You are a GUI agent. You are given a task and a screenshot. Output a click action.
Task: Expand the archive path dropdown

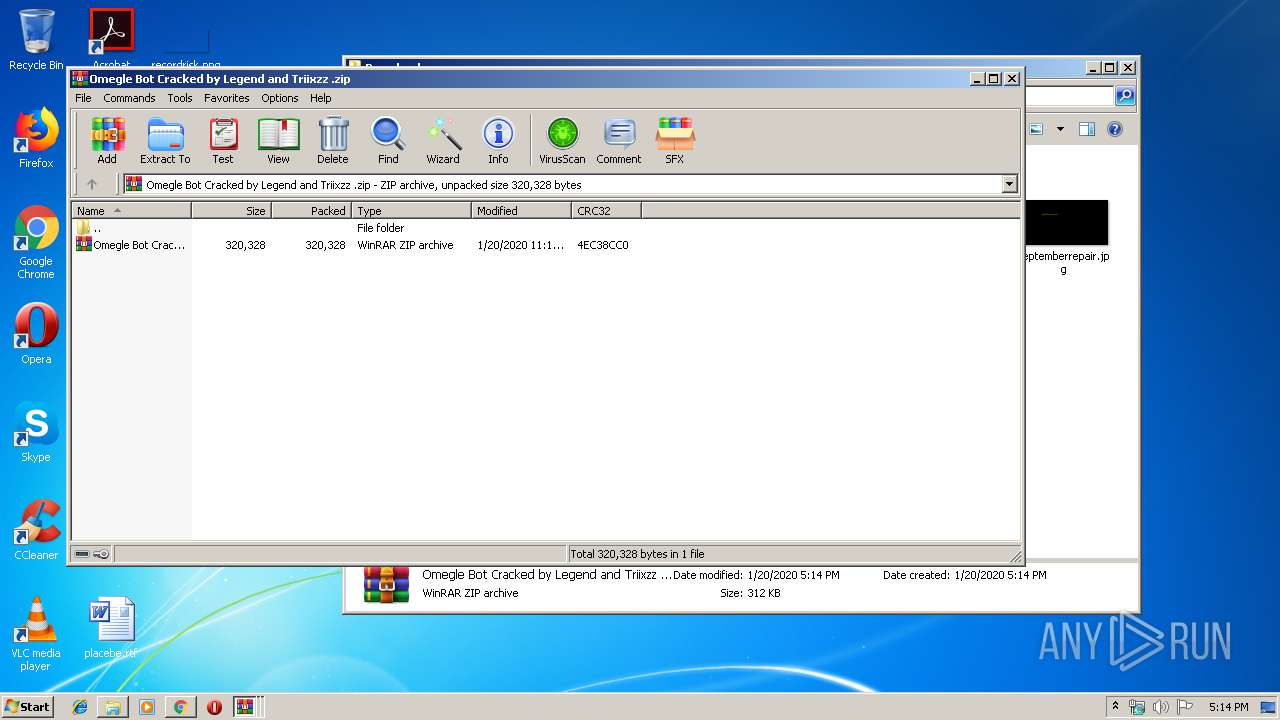(1009, 184)
